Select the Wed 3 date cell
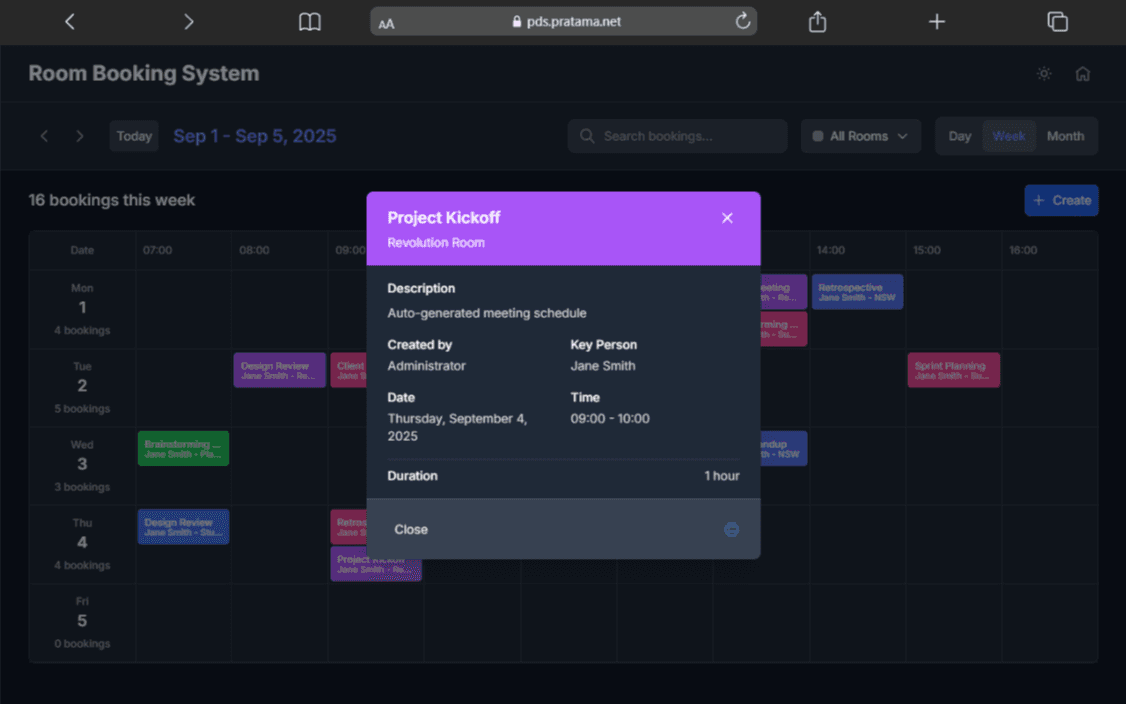 [82, 466]
